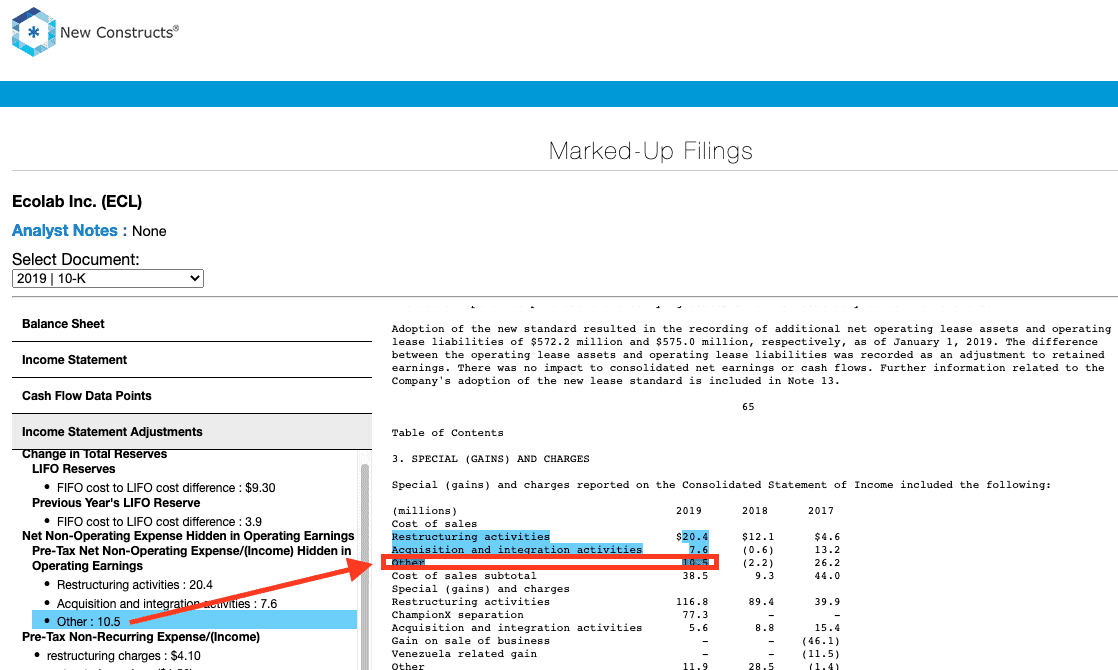
Task: Open the Analyst Notes link
Action: 69,231
